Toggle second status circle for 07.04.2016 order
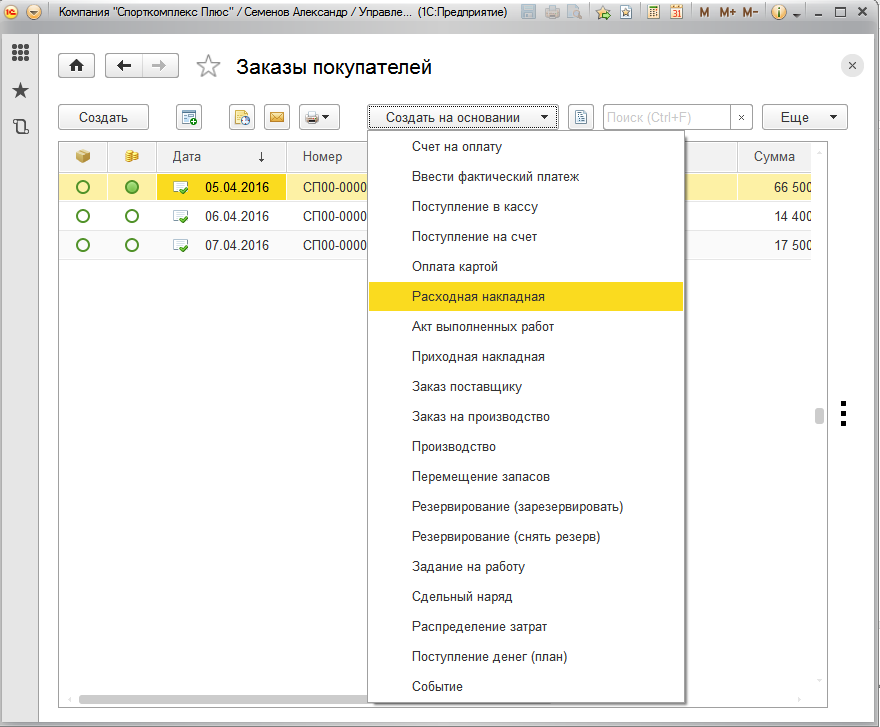The height and width of the screenshot is (727, 880). click(132, 245)
